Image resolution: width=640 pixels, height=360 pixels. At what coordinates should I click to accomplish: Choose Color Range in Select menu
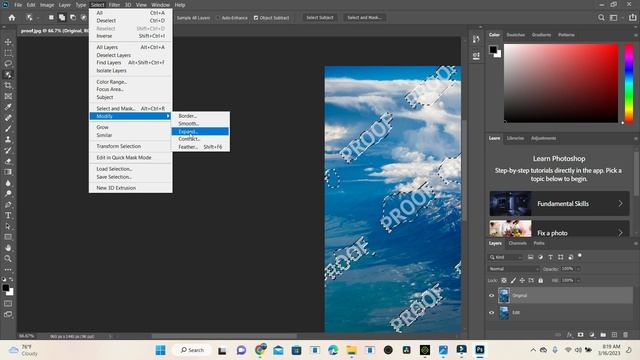(131, 82)
